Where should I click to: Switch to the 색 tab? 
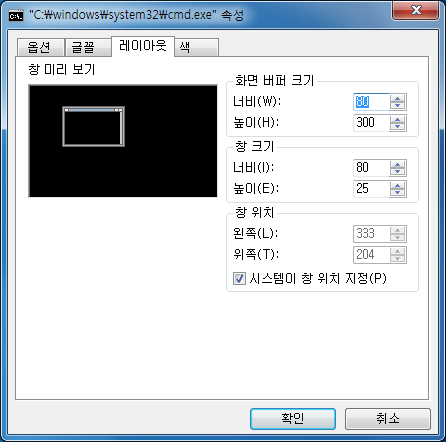point(197,47)
